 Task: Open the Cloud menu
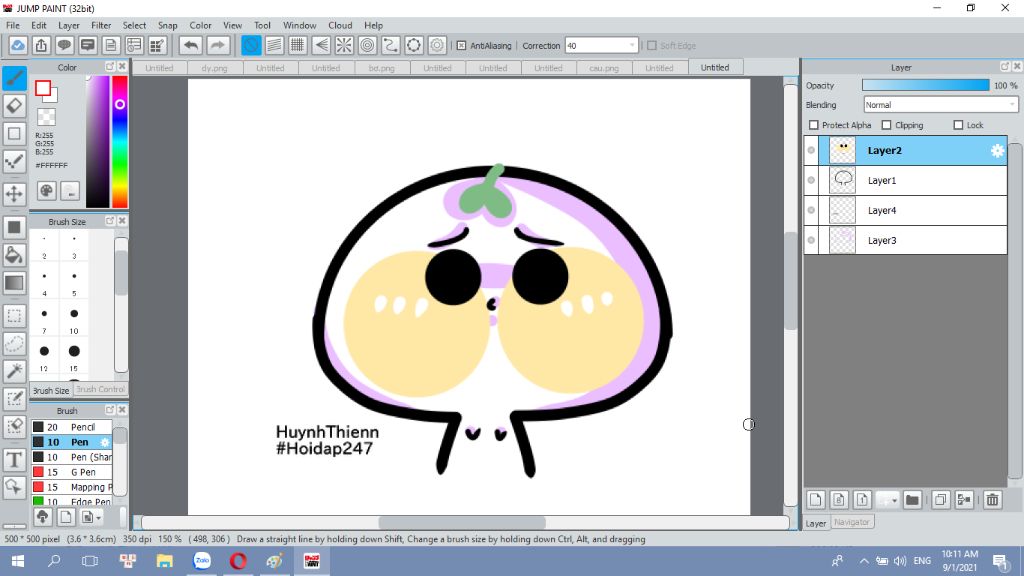[x=340, y=25]
